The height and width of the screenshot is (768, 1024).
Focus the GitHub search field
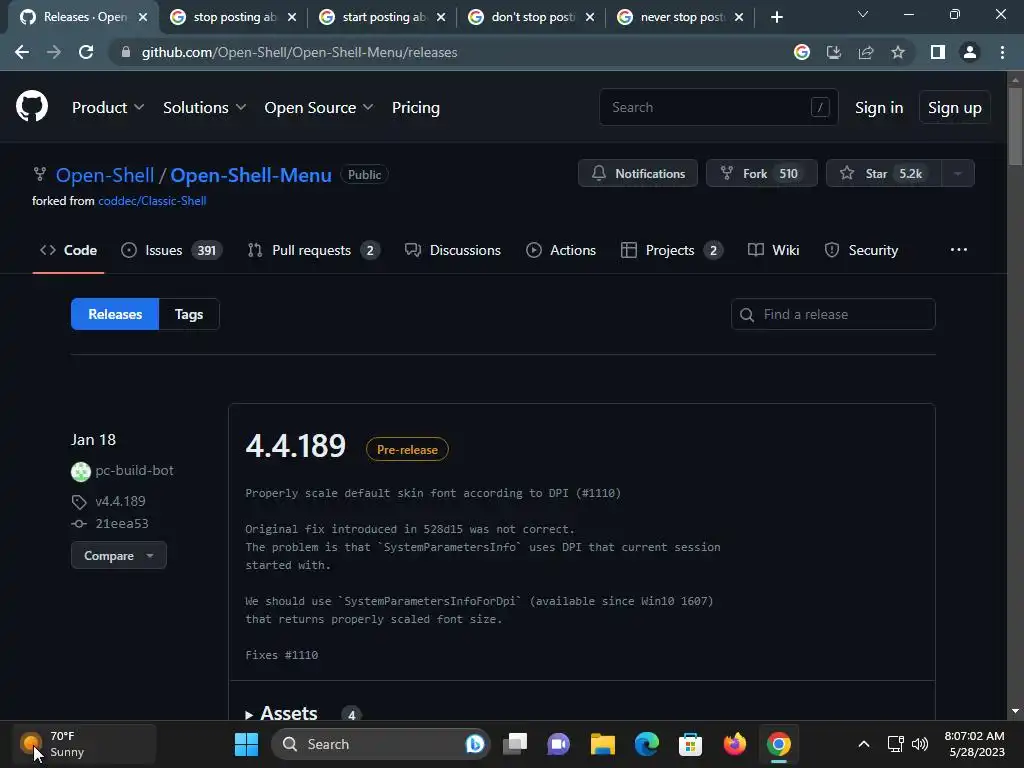tap(718, 107)
